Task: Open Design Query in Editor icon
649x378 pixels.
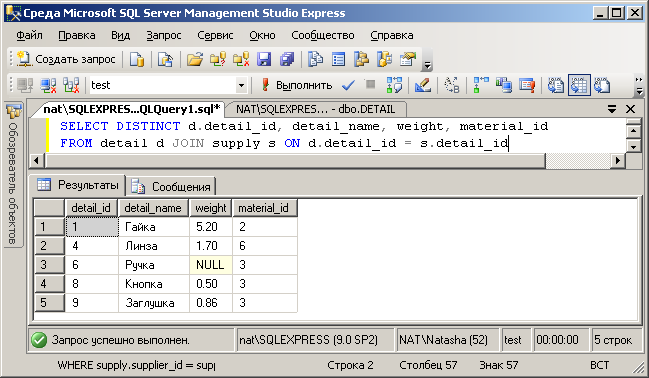Action: coord(423,85)
